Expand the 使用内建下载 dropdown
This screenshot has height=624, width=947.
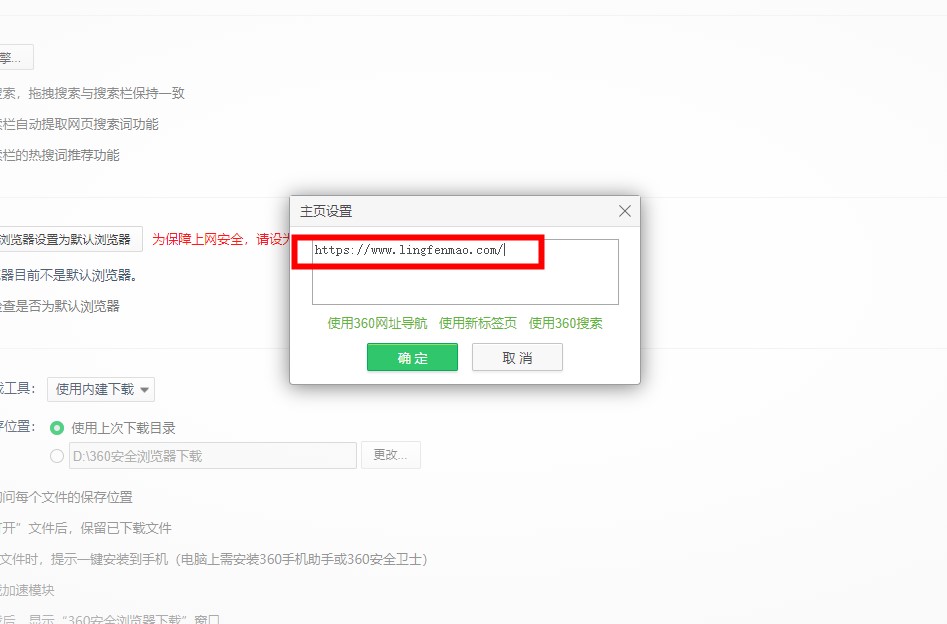pyautogui.click(x=101, y=389)
